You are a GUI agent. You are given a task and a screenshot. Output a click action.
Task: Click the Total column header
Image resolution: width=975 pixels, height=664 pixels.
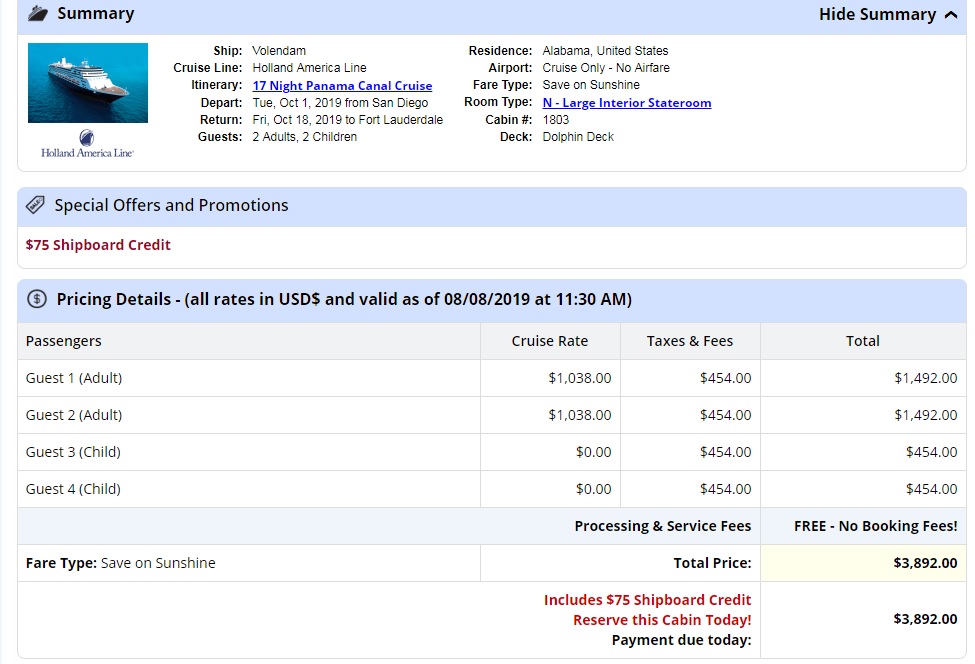click(x=862, y=341)
